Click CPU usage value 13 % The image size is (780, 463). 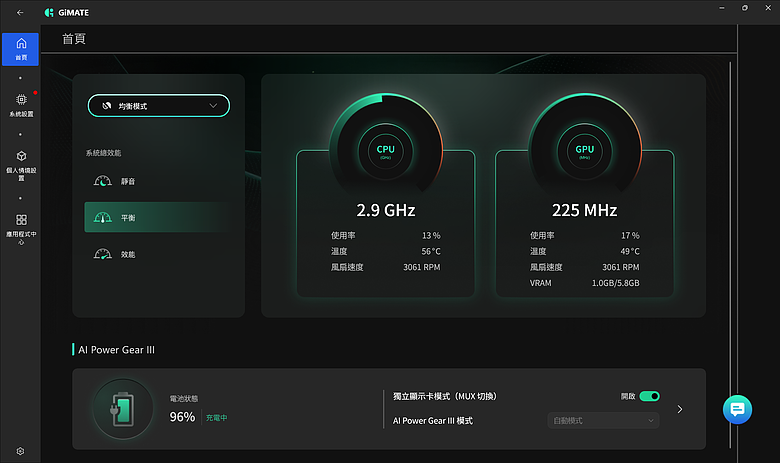coord(431,235)
